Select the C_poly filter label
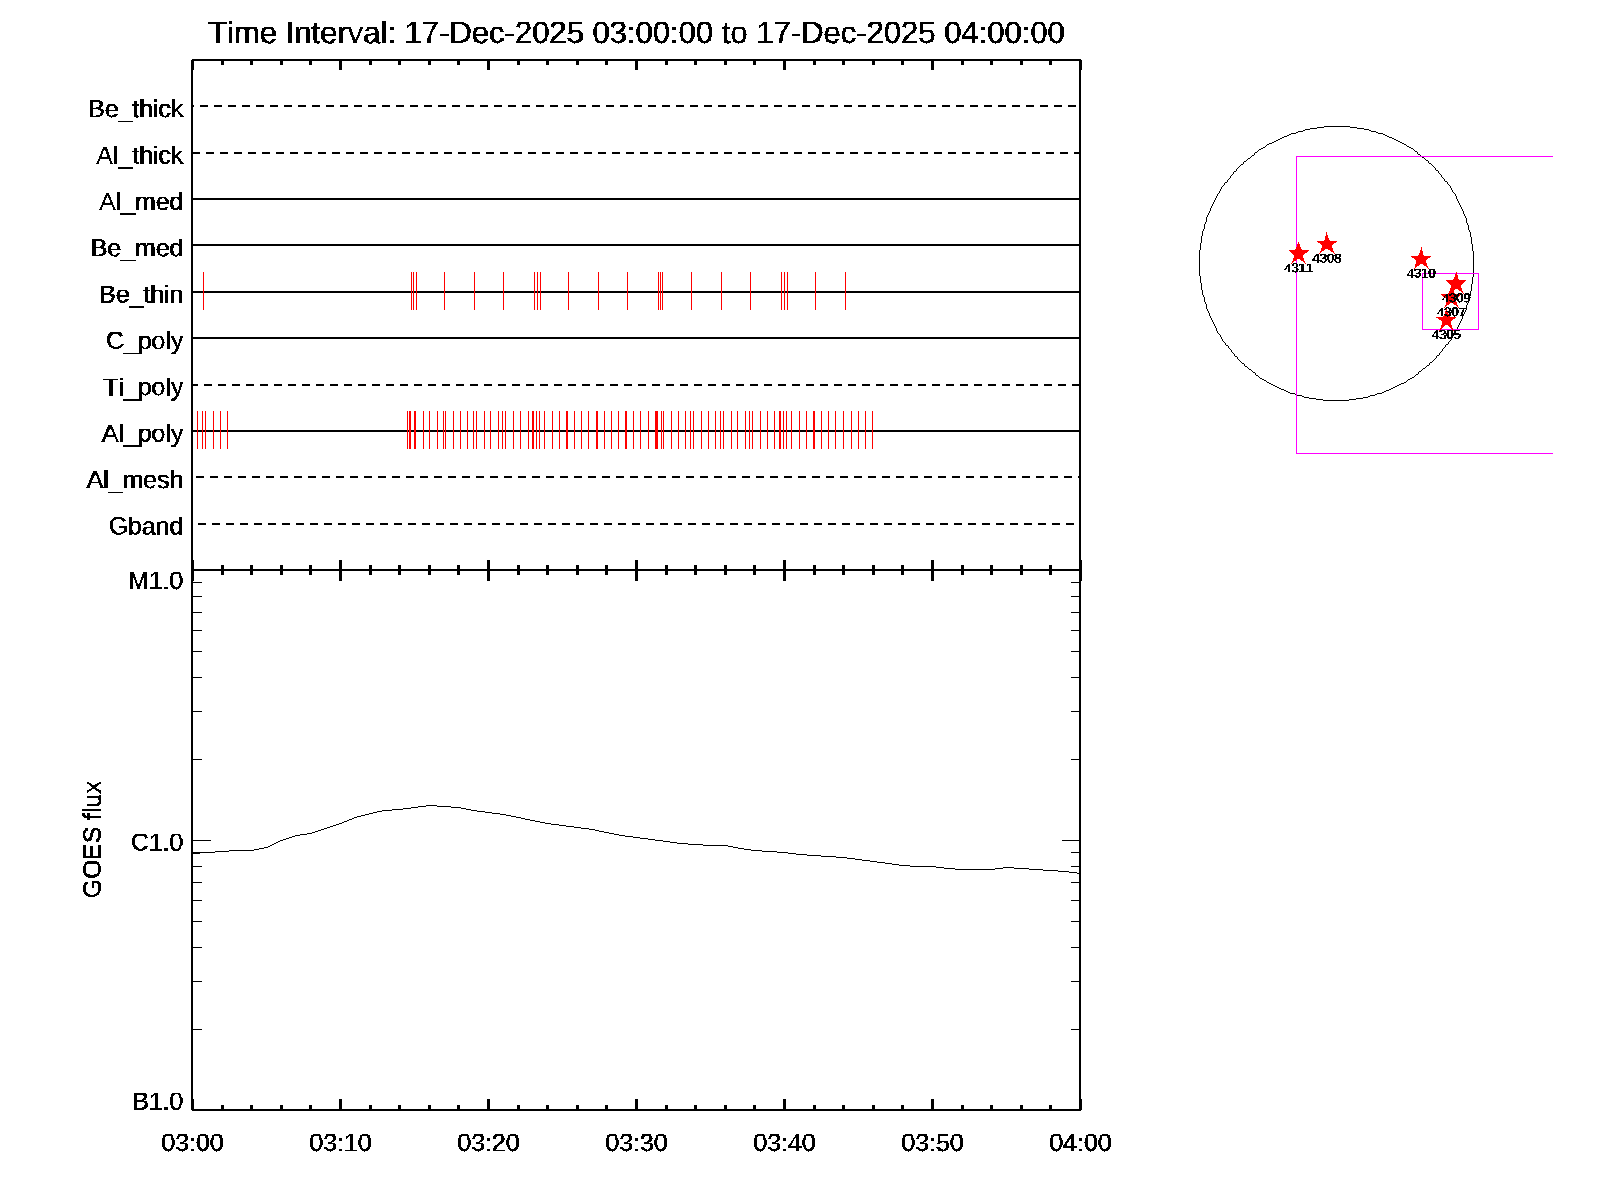Image resolution: width=1600 pixels, height=1200 pixels. pyautogui.click(x=144, y=342)
